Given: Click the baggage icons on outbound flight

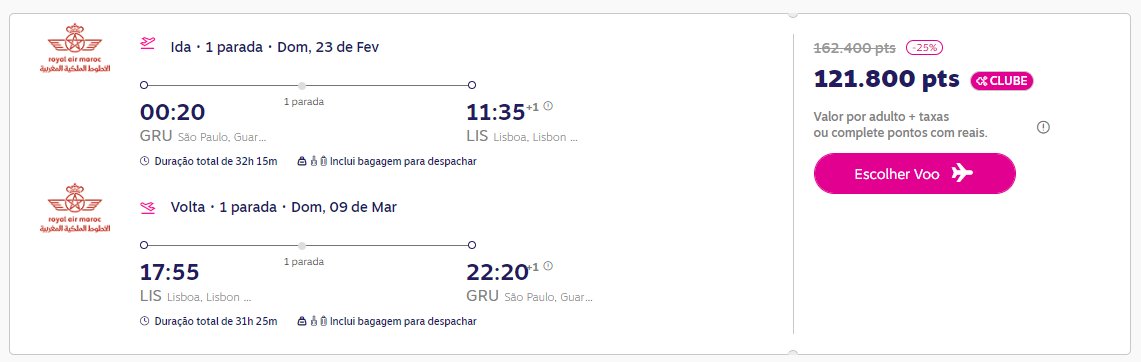Looking at the screenshot, I should [313, 162].
